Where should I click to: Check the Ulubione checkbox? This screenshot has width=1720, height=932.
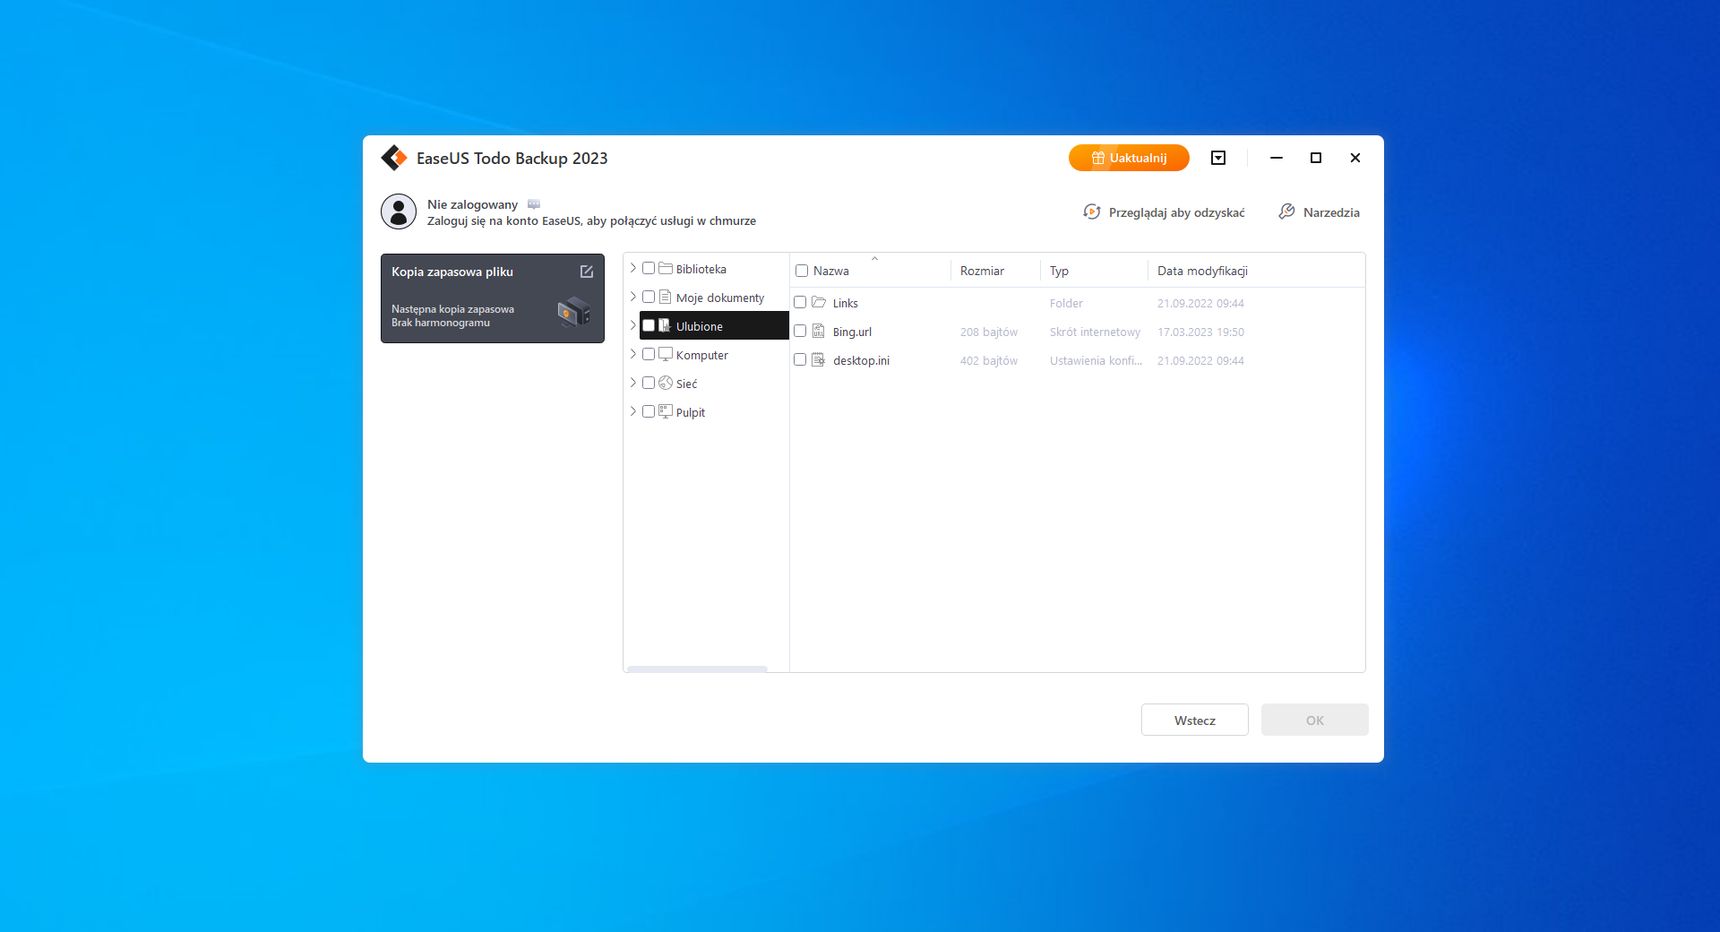click(648, 326)
